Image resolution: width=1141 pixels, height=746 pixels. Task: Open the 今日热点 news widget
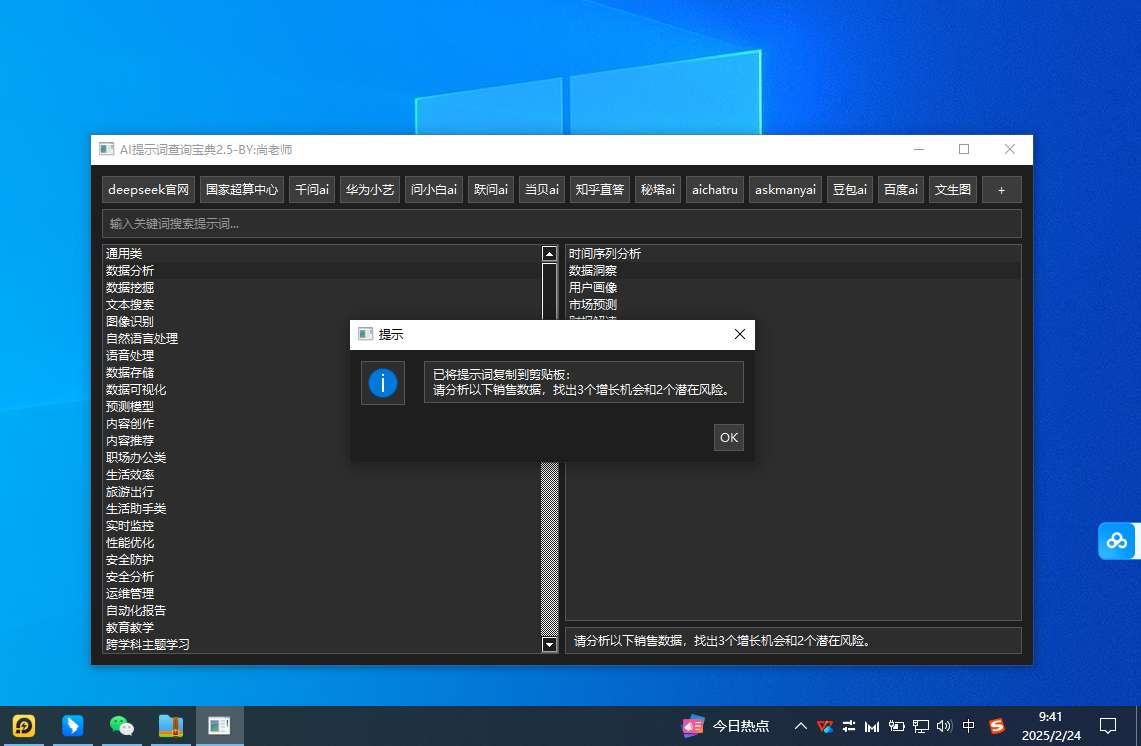[725, 726]
